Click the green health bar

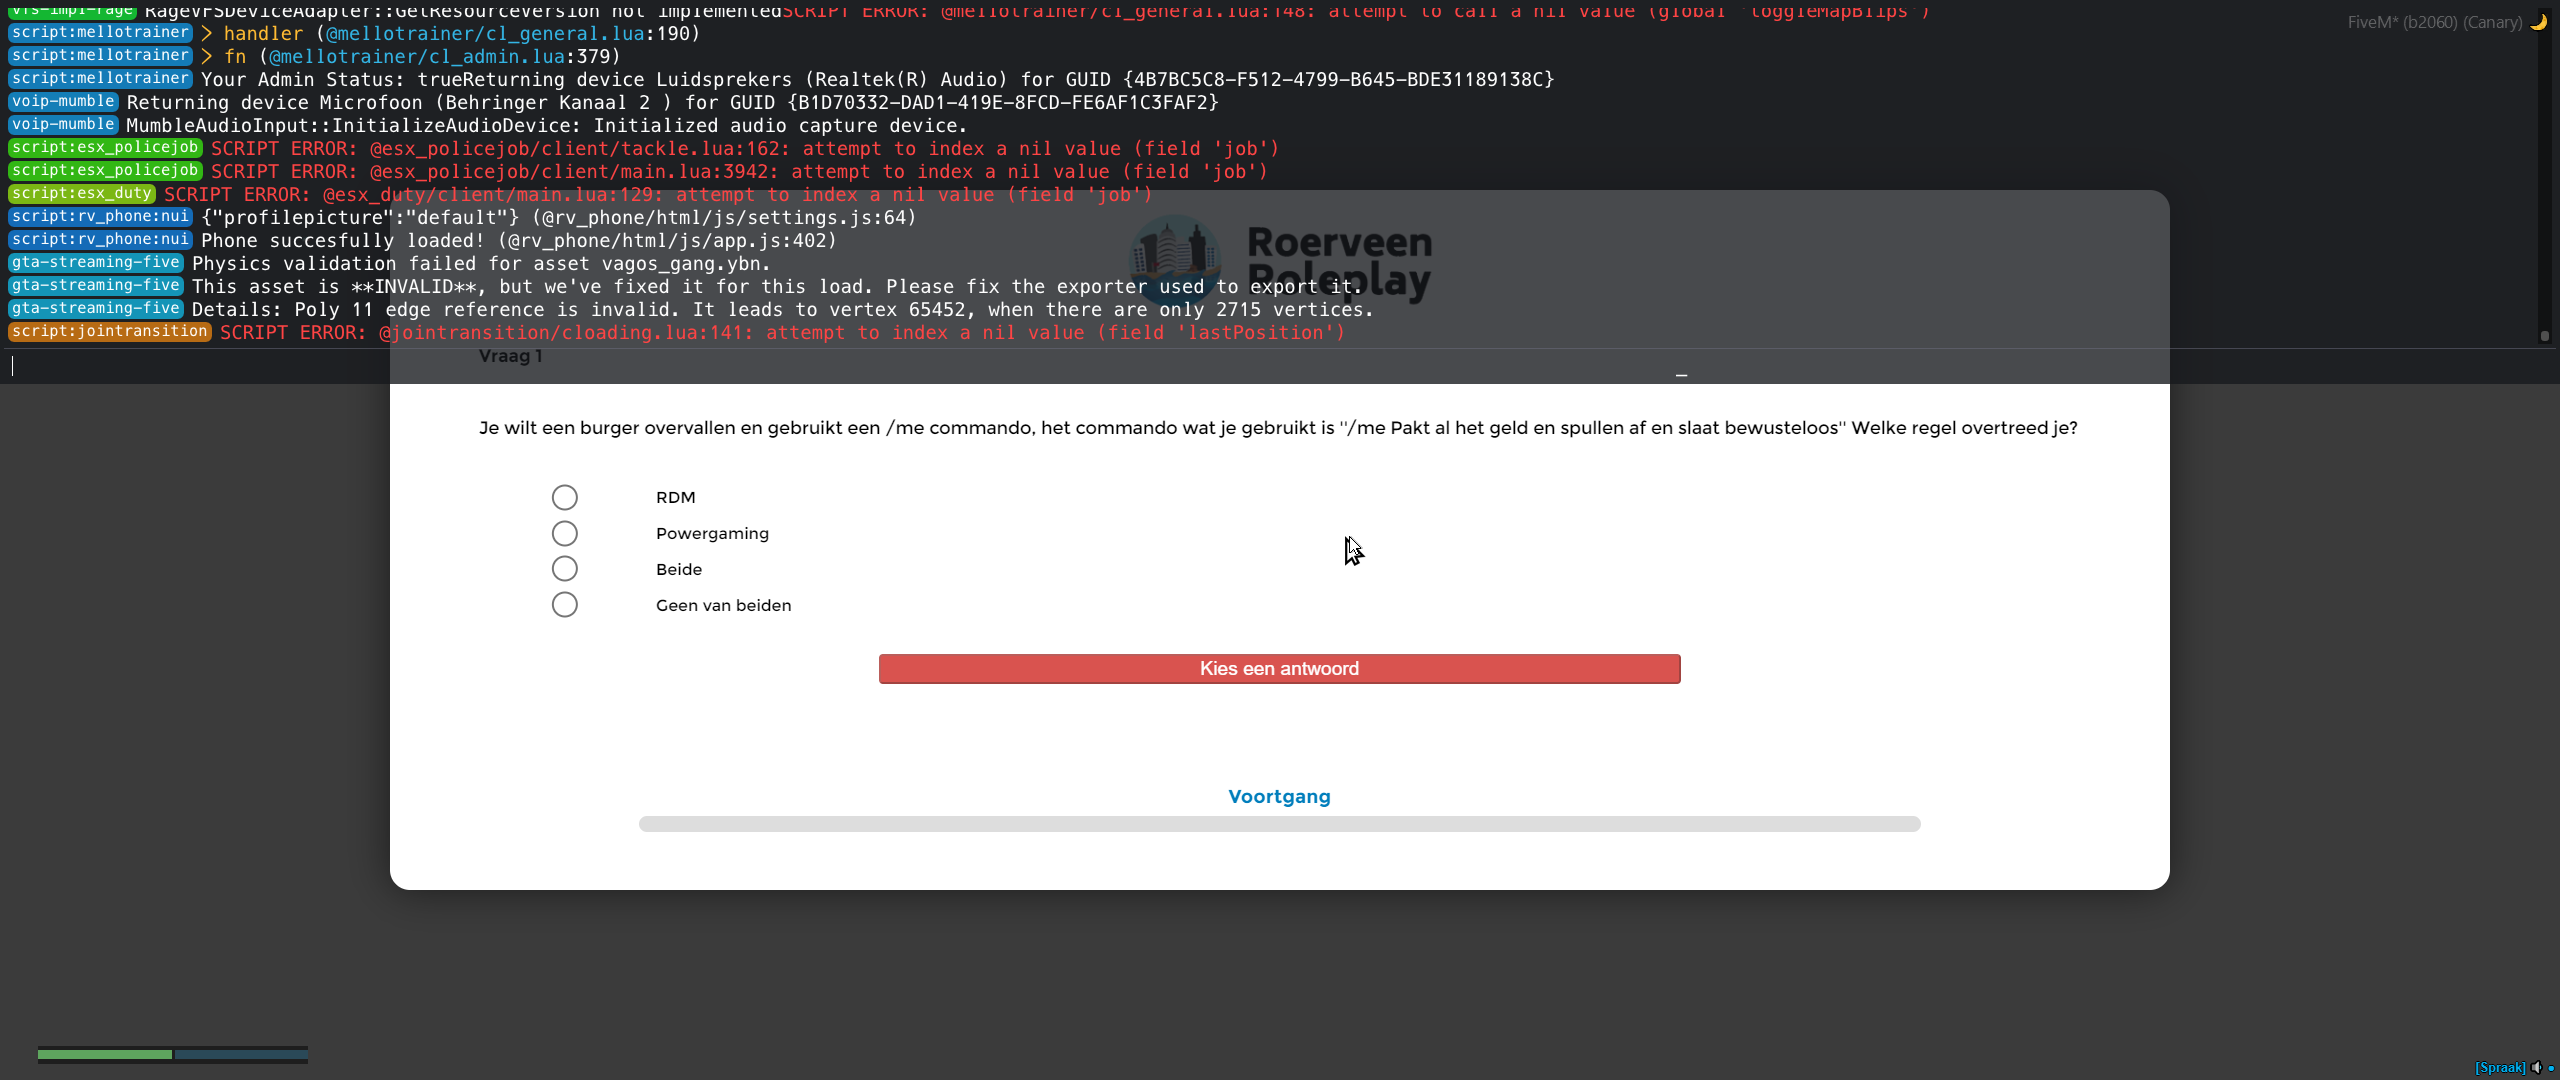(104, 1054)
